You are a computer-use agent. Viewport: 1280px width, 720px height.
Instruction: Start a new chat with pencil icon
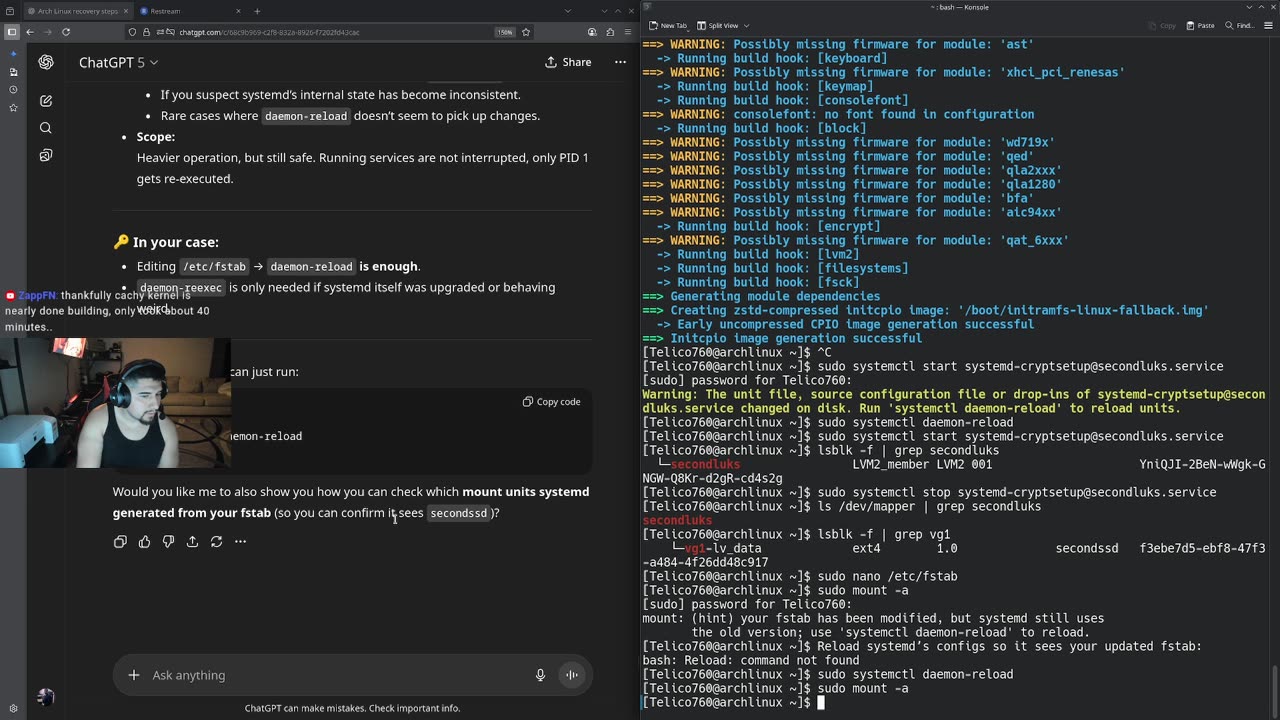46,101
